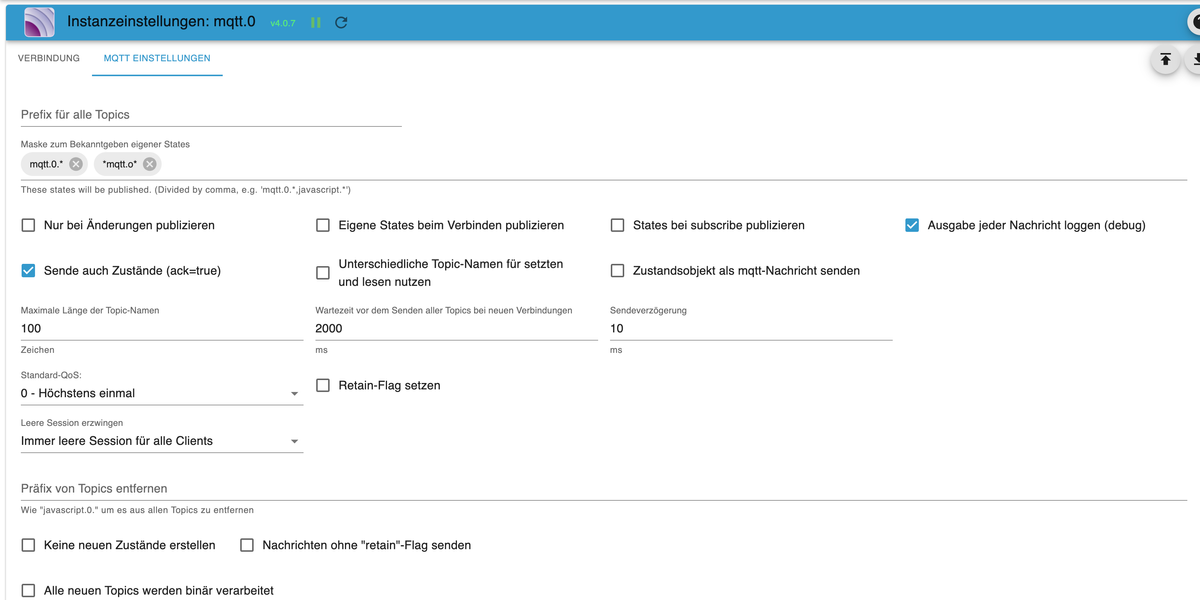This screenshot has width=1200, height=600.
Task: Uncheck 'Sende auch Zustände (ack=true)'
Action: click(x=29, y=270)
